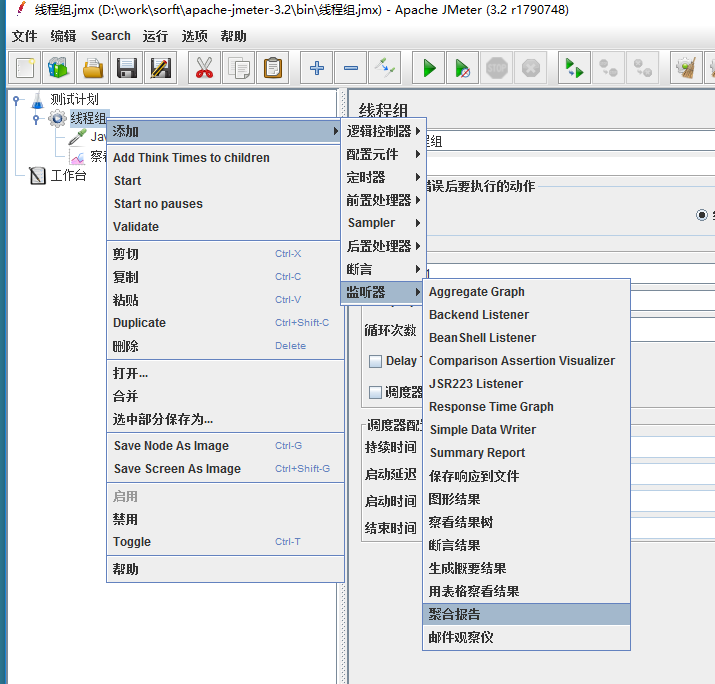The height and width of the screenshot is (684, 715).
Task: Open the 帮助 menu in menu bar
Action: (233, 36)
